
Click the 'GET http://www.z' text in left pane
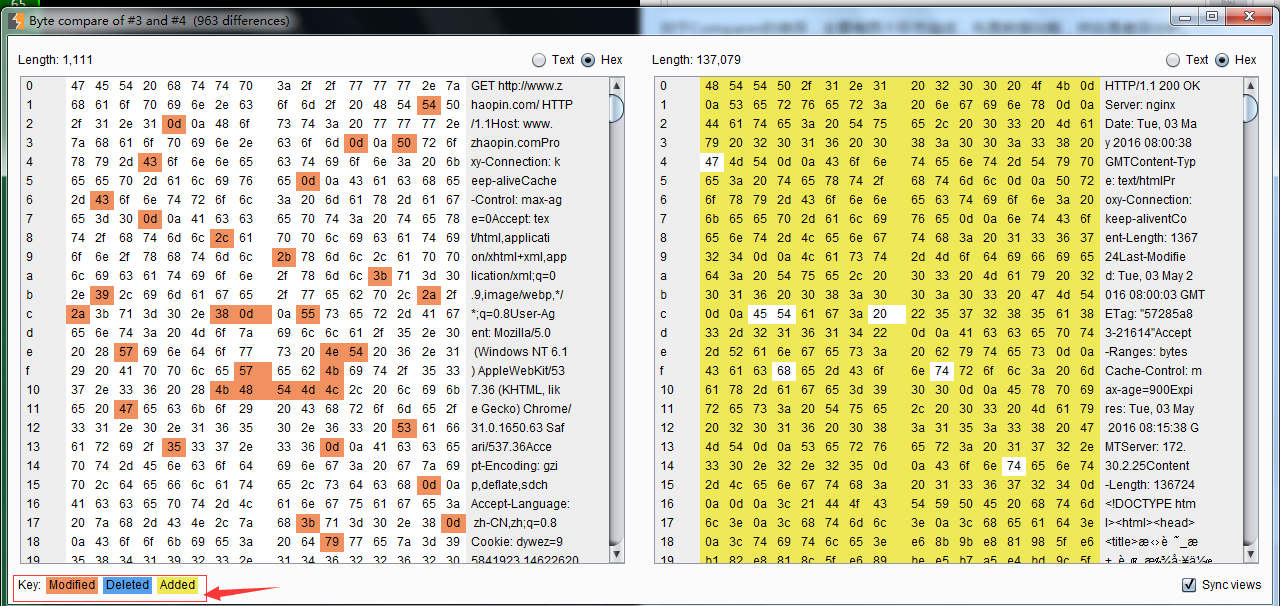(517, 86)
